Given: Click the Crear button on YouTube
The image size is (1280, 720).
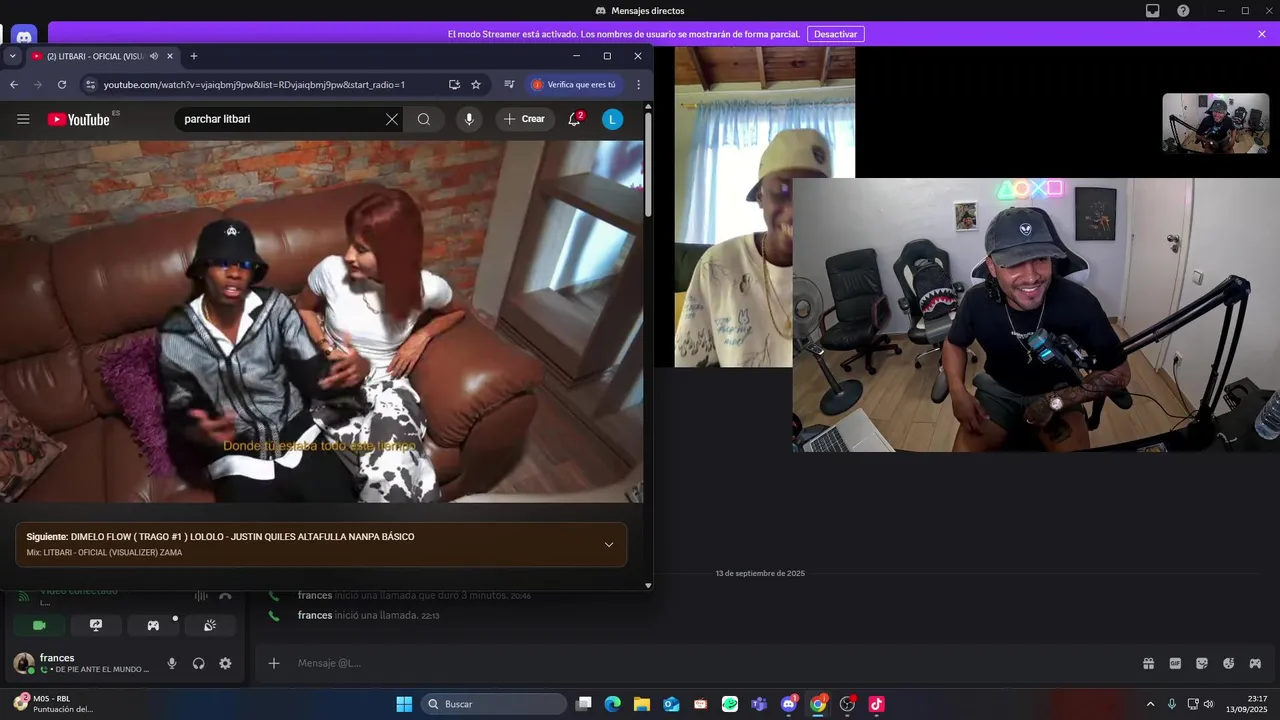Looking at the screenshot, I should coord(525,119).
